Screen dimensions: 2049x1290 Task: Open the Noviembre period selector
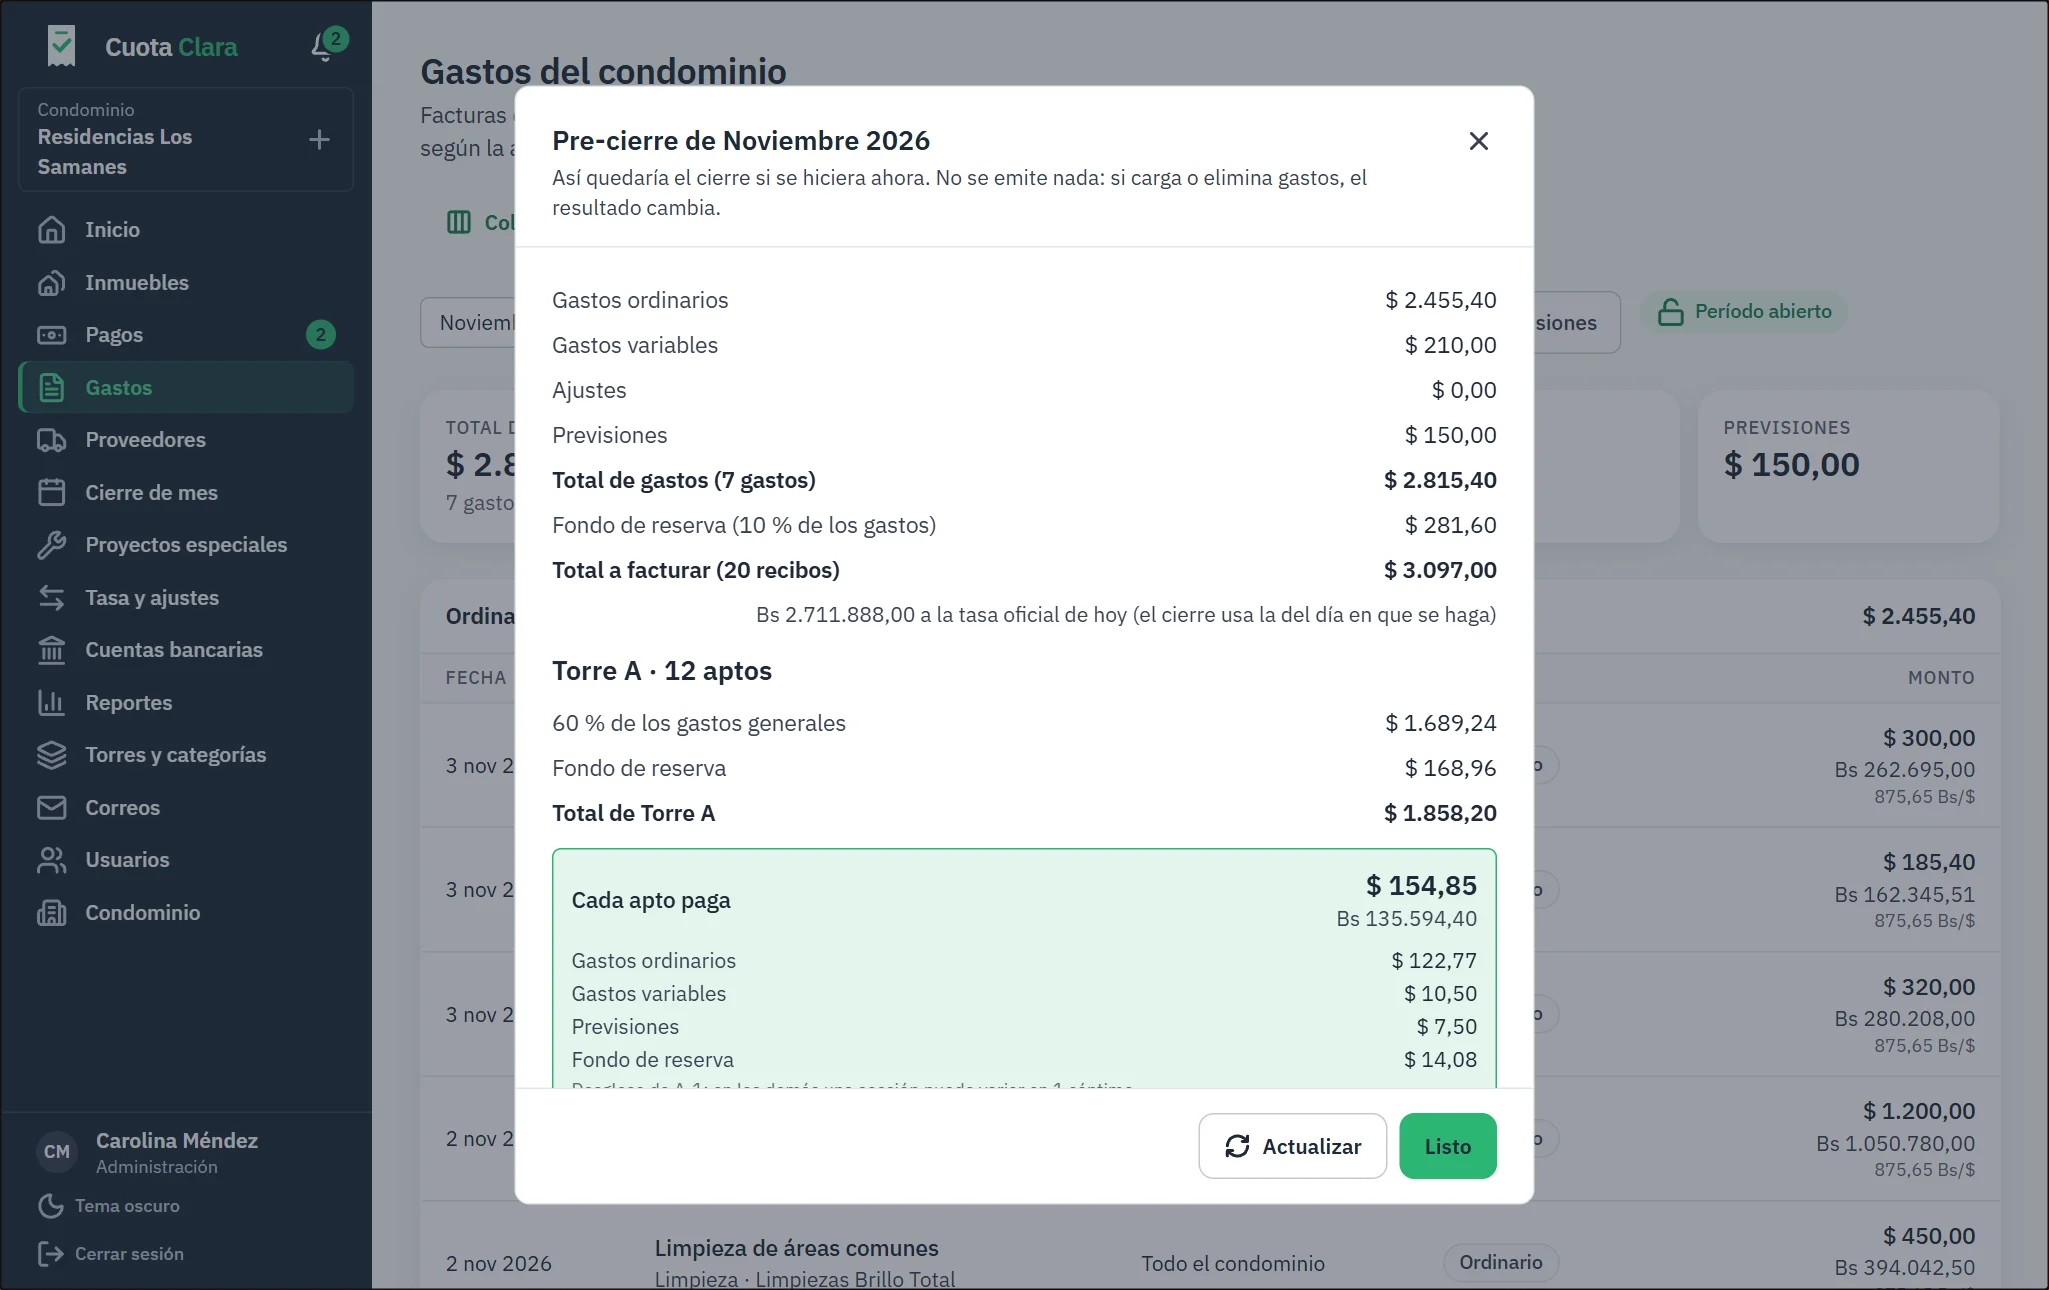pos(468,323)
